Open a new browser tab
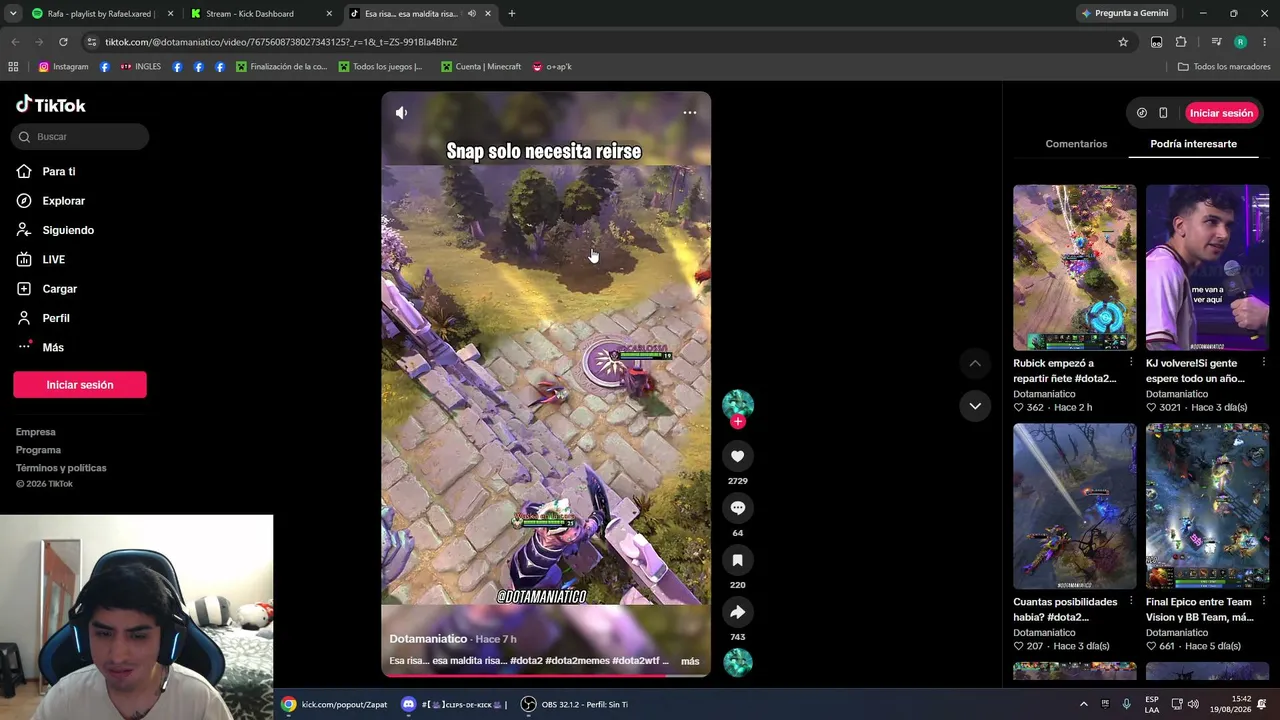Viewport: 1280px width, 720px height. (x=512, y=14)
